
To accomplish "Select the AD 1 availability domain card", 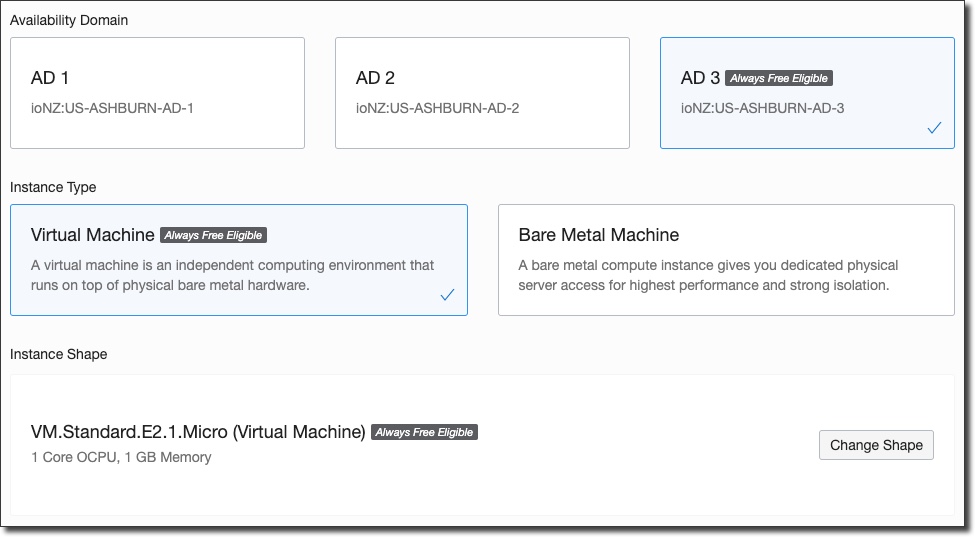I will (157, 93).
